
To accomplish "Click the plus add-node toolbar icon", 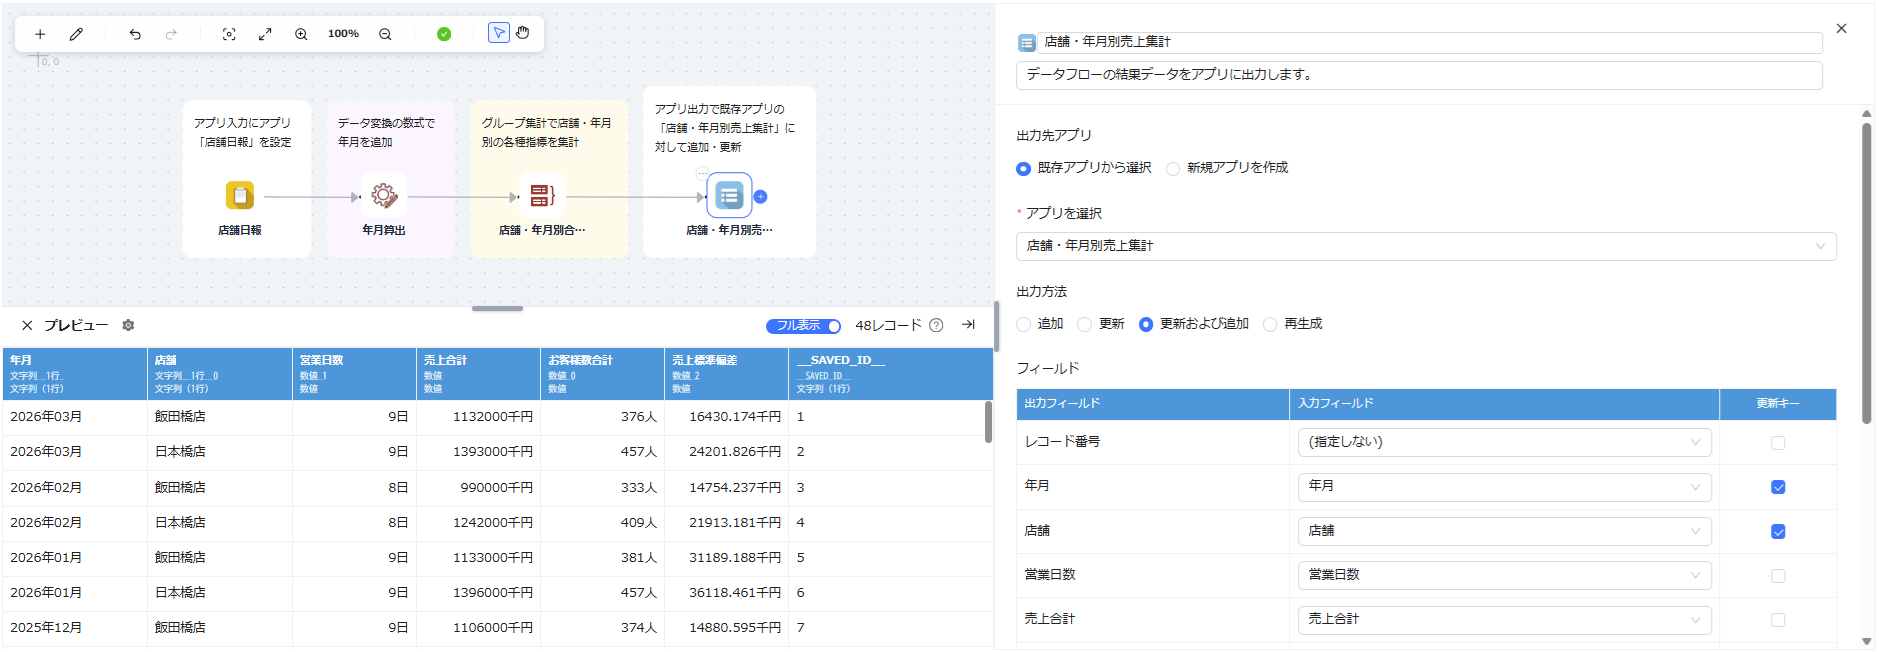I will pyautogui.click(x=40, y=34).
